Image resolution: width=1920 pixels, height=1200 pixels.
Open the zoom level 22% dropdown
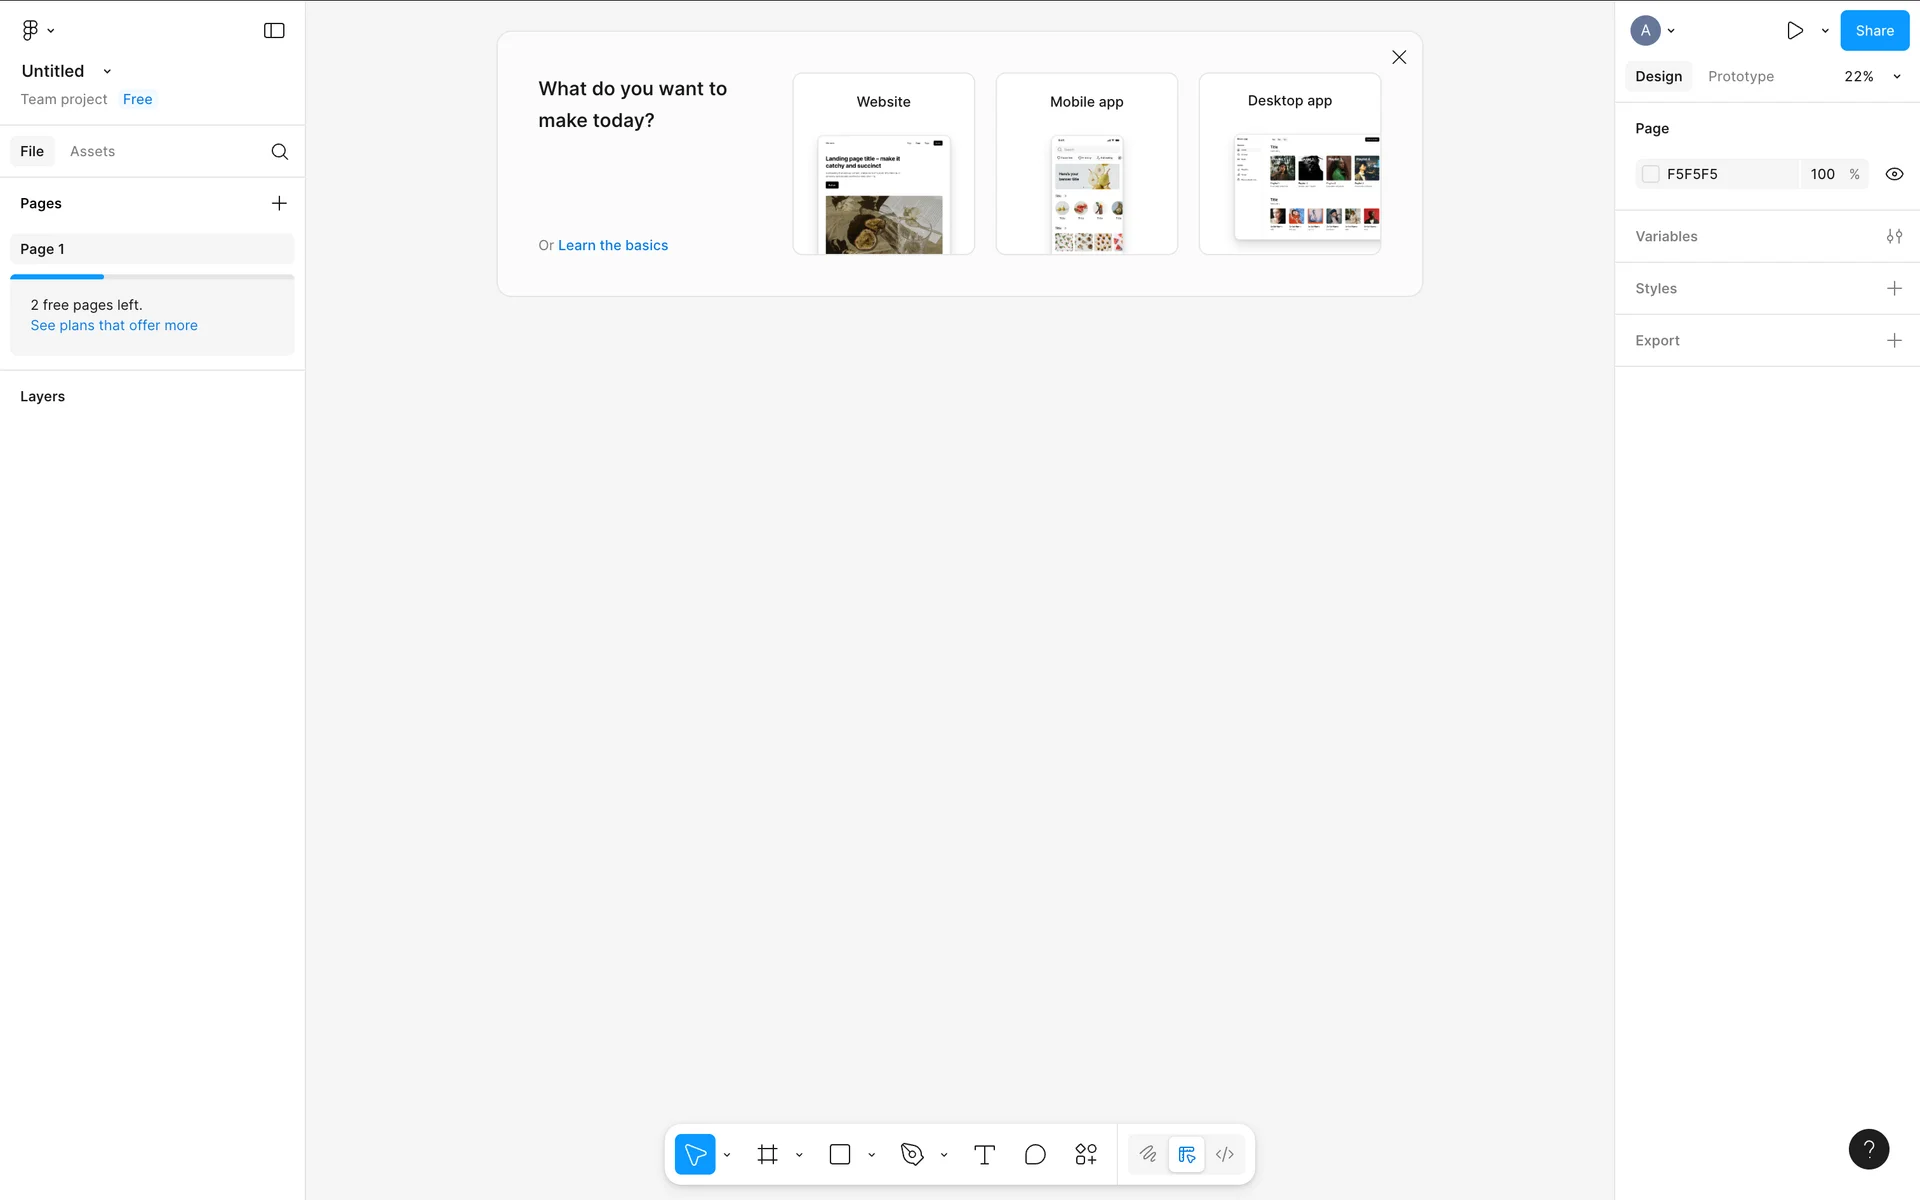(x=1872, y=76)
